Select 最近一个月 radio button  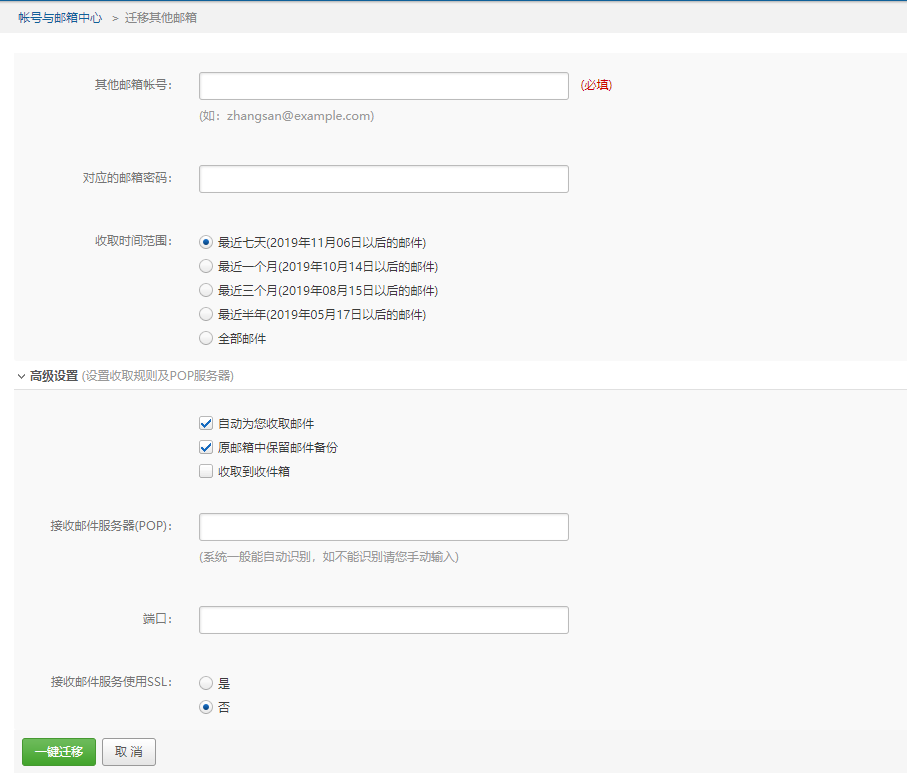[x=206, y=266]
